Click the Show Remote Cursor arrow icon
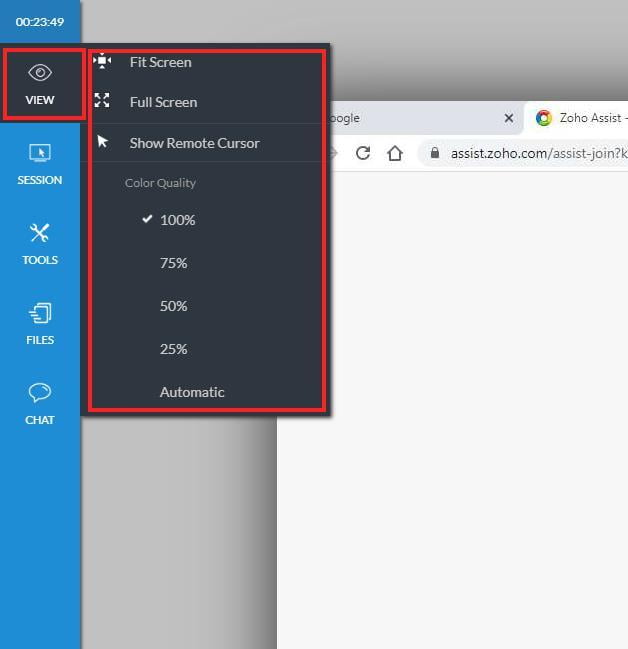Image resolution: width=628 pixels, height=649 pixels. pos(102,142)
